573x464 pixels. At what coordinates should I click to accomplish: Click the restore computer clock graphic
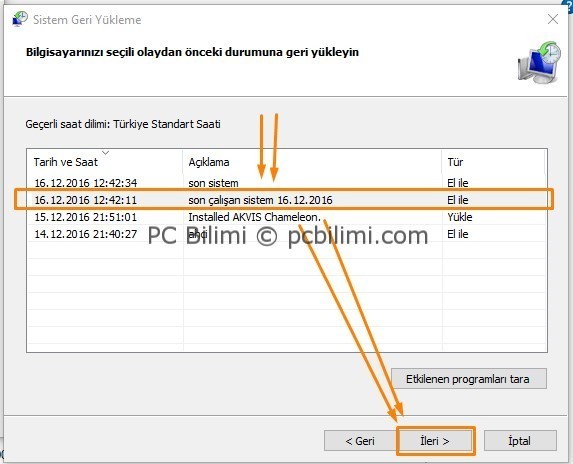coord(539,62)
